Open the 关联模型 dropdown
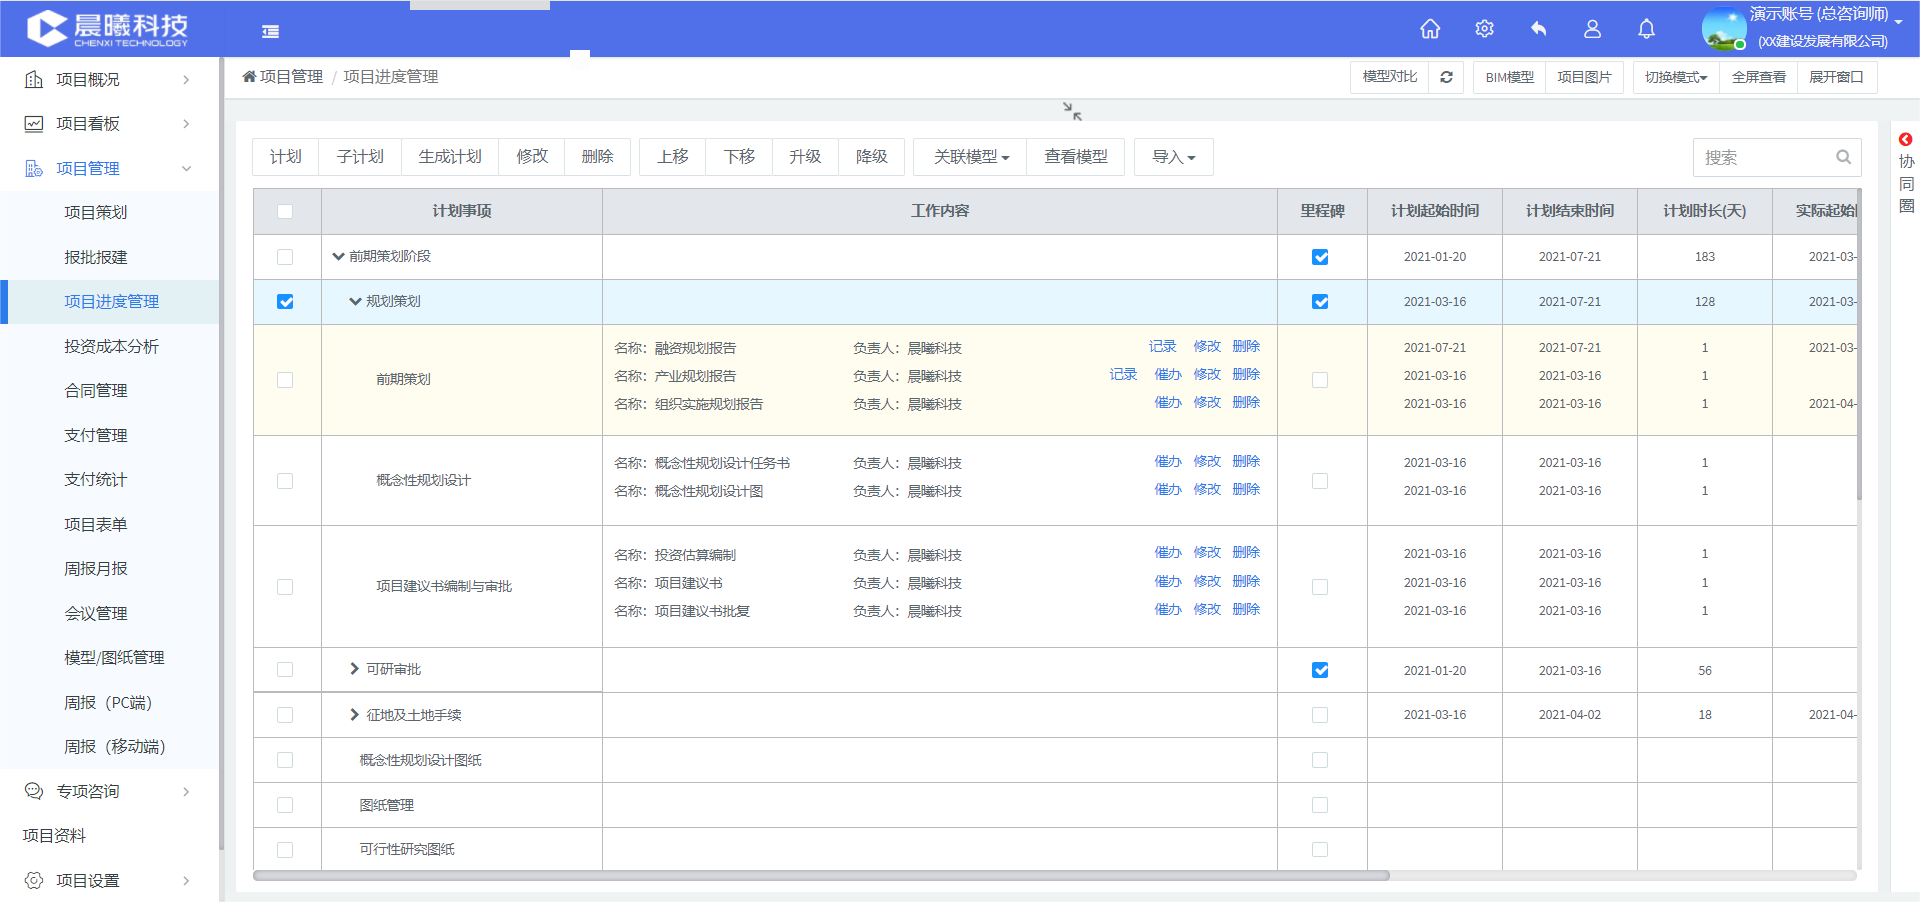 click(x=970, y=157)
